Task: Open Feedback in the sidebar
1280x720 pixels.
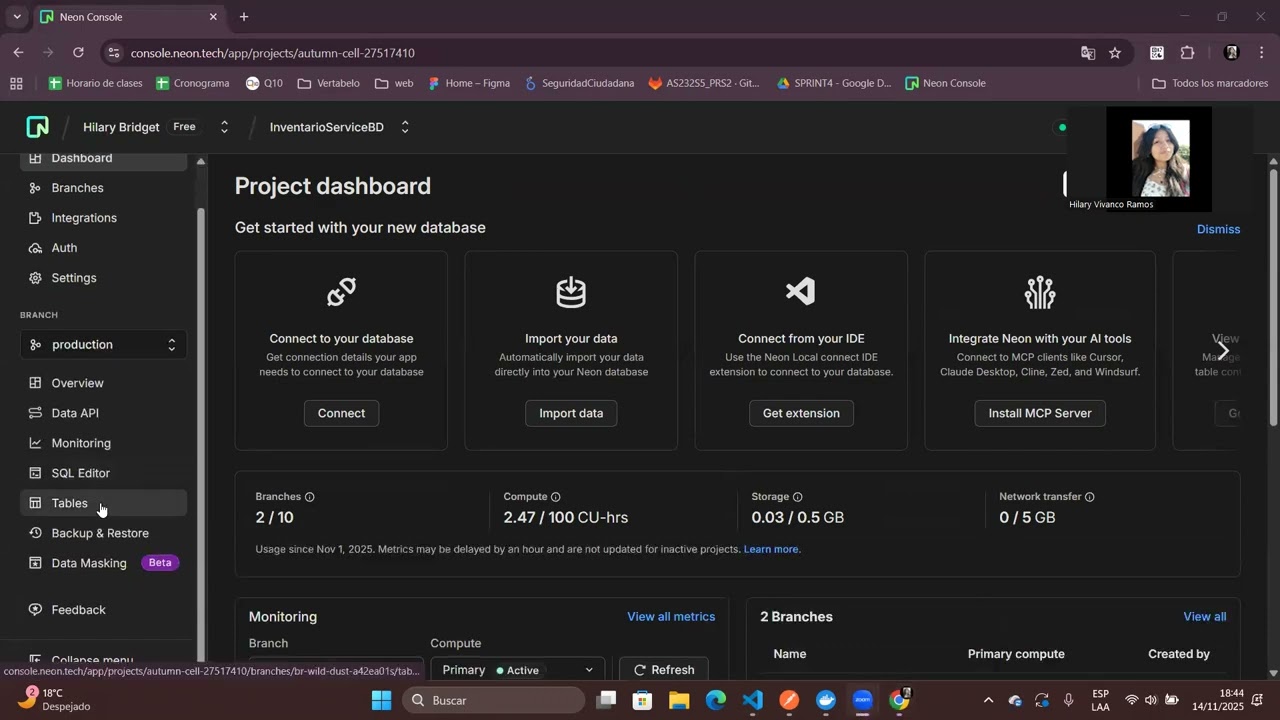Action: click(78, 610)
